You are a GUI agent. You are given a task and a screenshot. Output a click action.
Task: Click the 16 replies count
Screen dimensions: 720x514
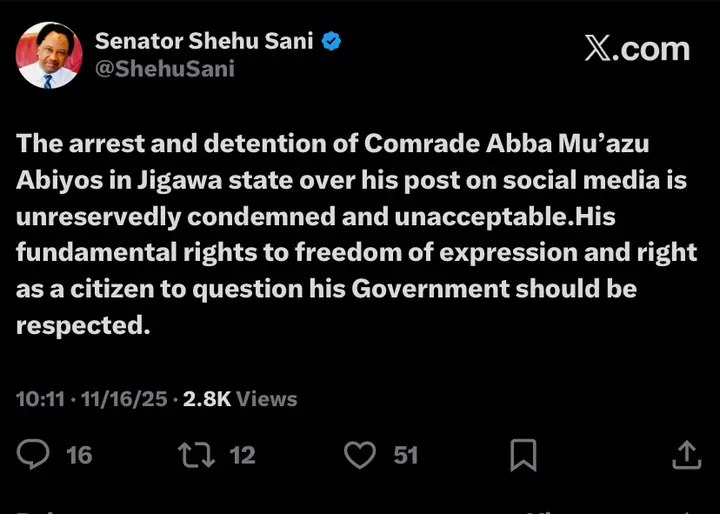[79, 455]
